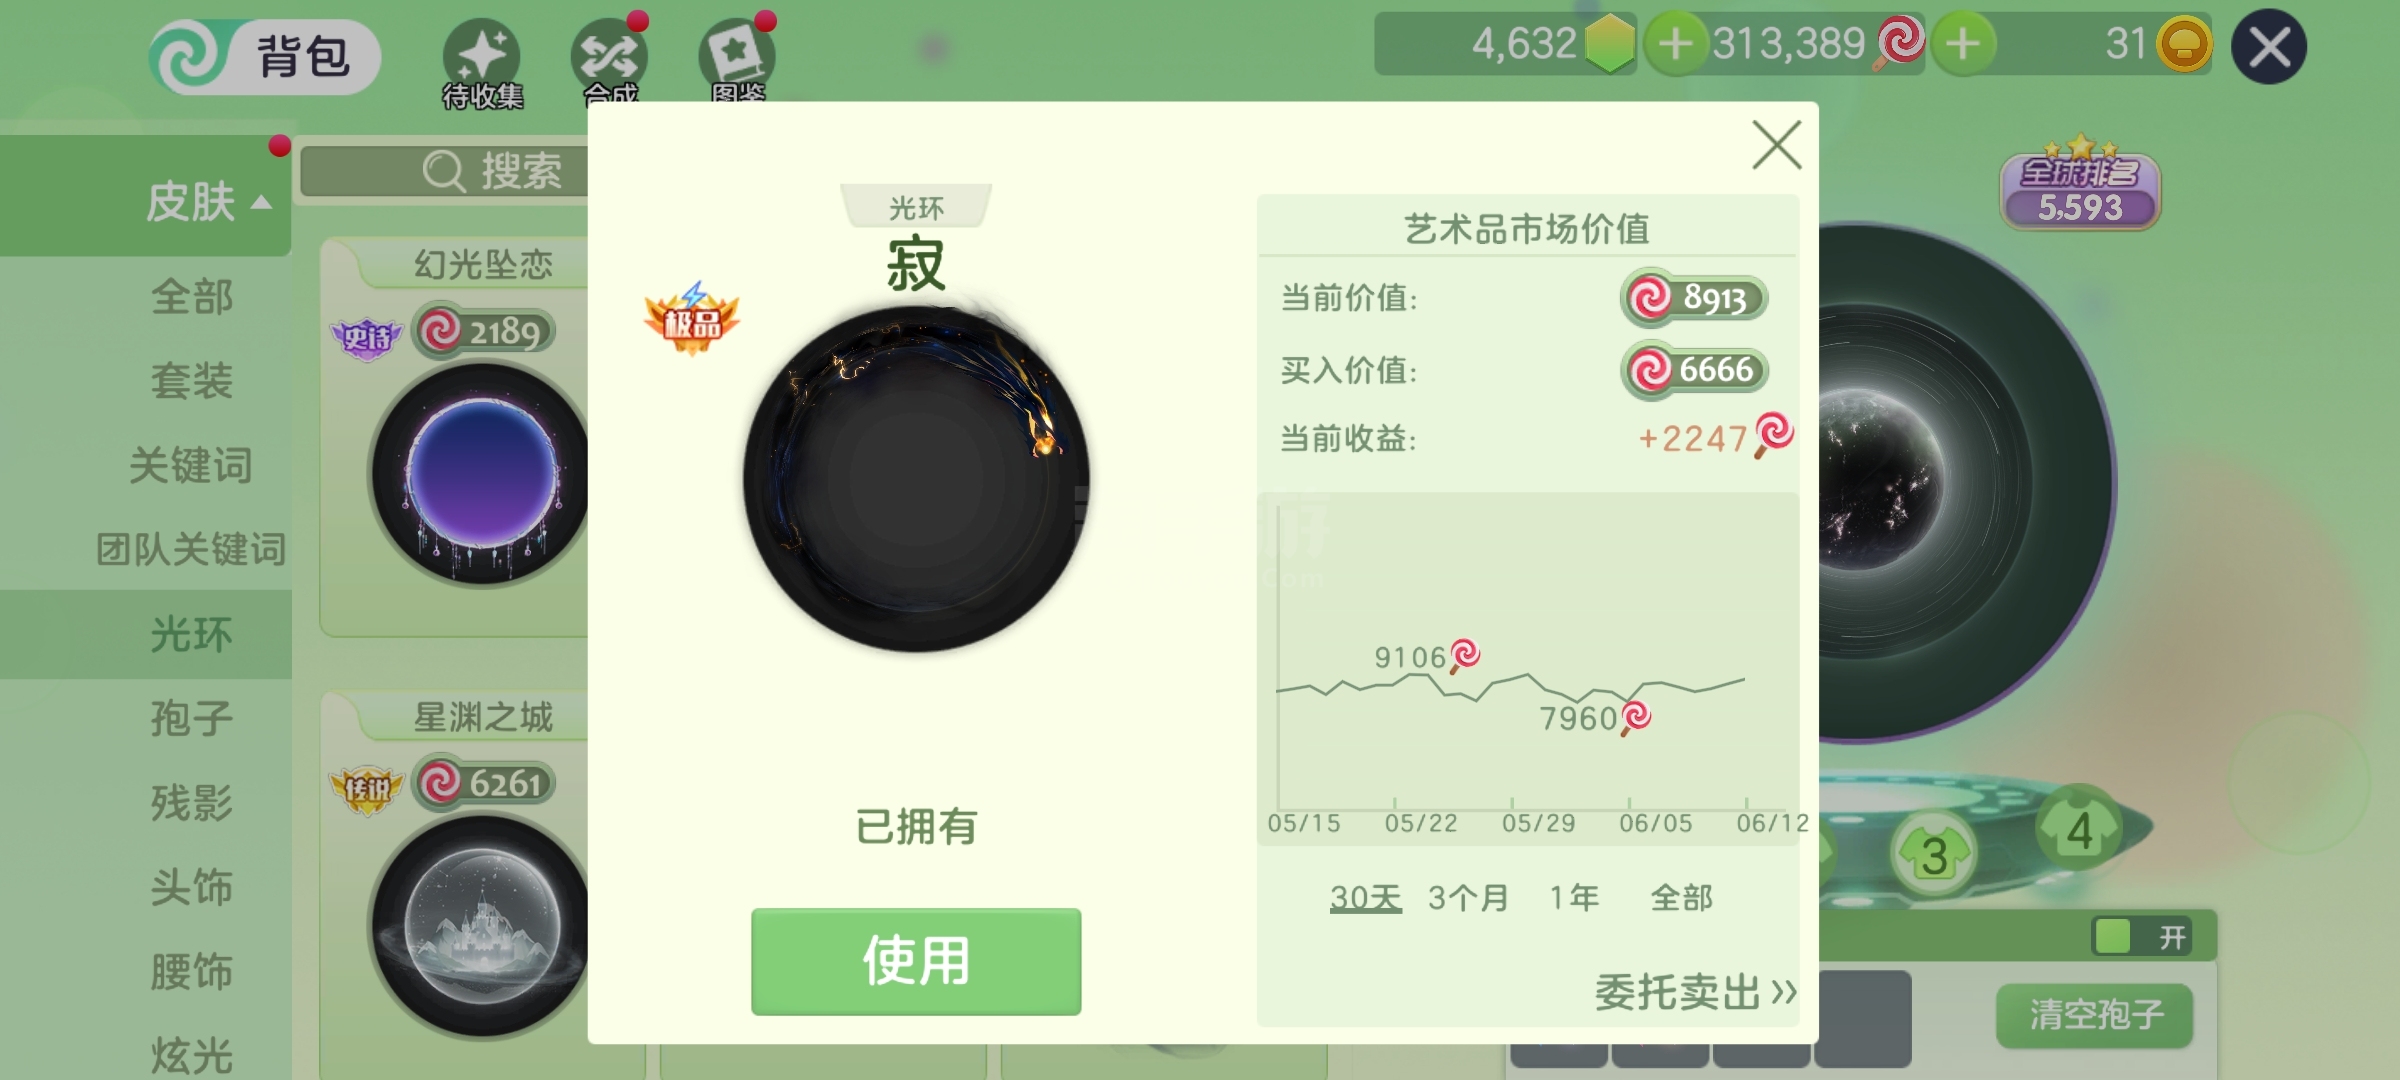The height and width of the screenshot is (1080, 2400).
Task: Switch chart range to 3个月
Action: coord(1468,897)
